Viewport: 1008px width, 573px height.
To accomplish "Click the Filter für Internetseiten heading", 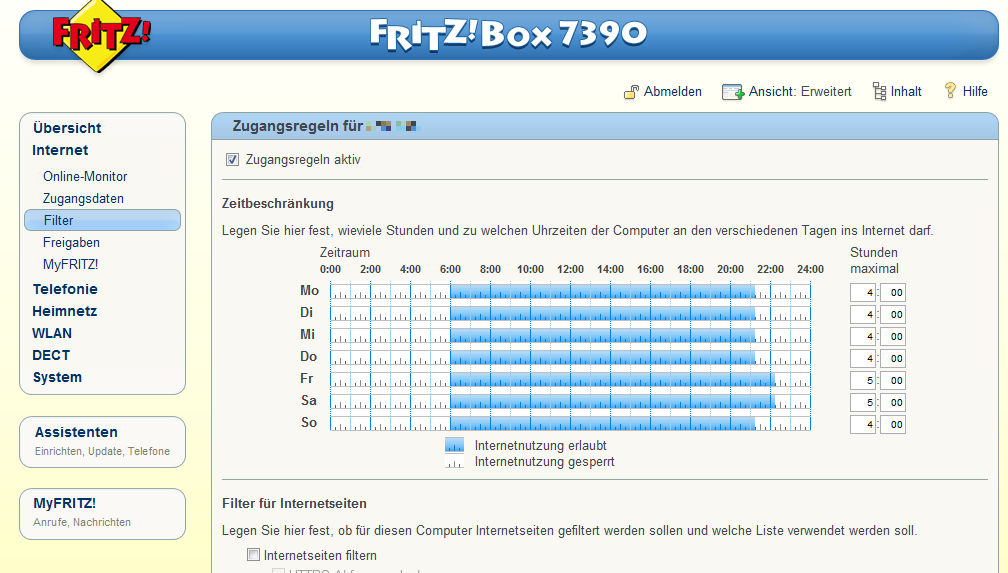I will coord(294,504).
